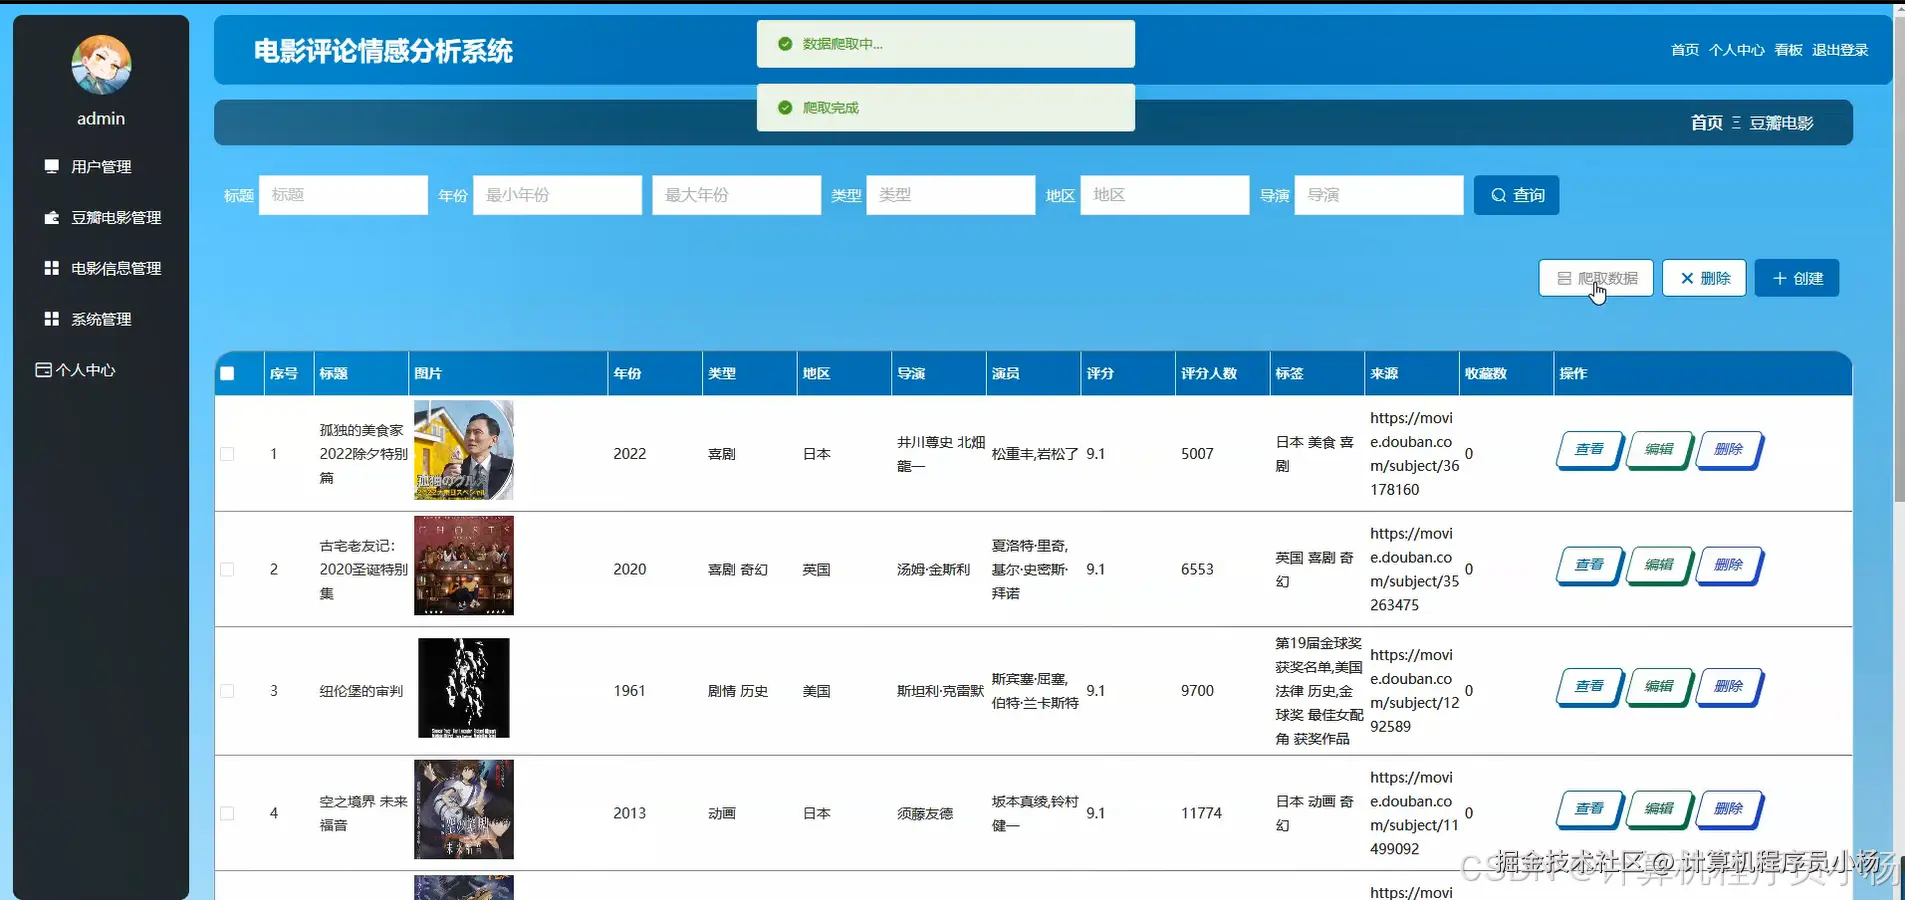1905x900 pixels.
Task: Focus the 标题 search field
Action: click(x=343, y=195)
